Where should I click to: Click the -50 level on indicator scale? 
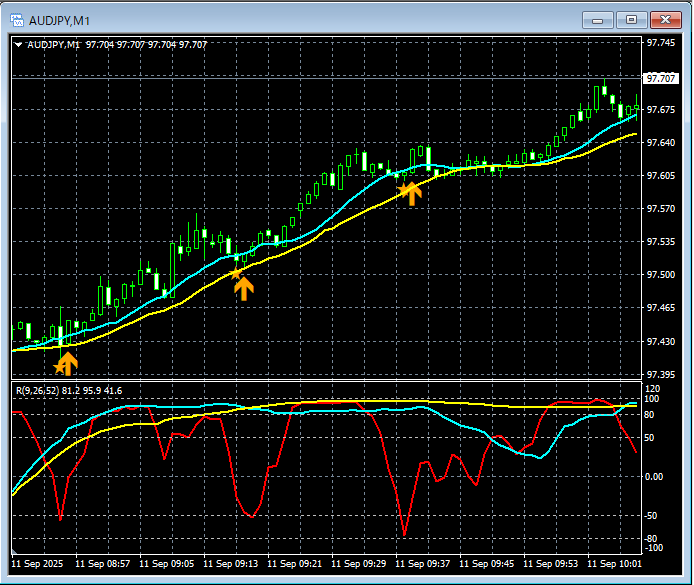pos(653,516)
